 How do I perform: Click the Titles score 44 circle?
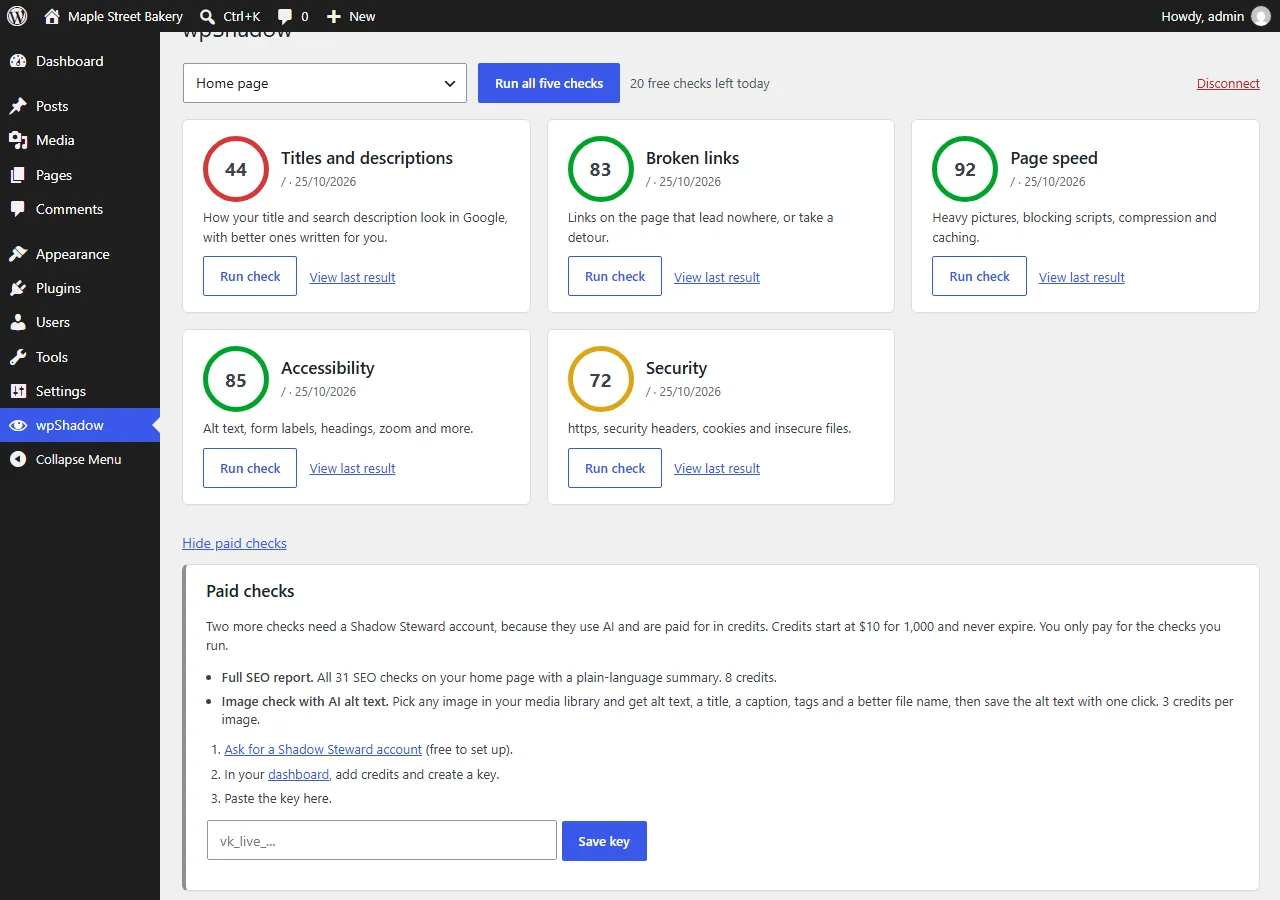pos(236,169)
